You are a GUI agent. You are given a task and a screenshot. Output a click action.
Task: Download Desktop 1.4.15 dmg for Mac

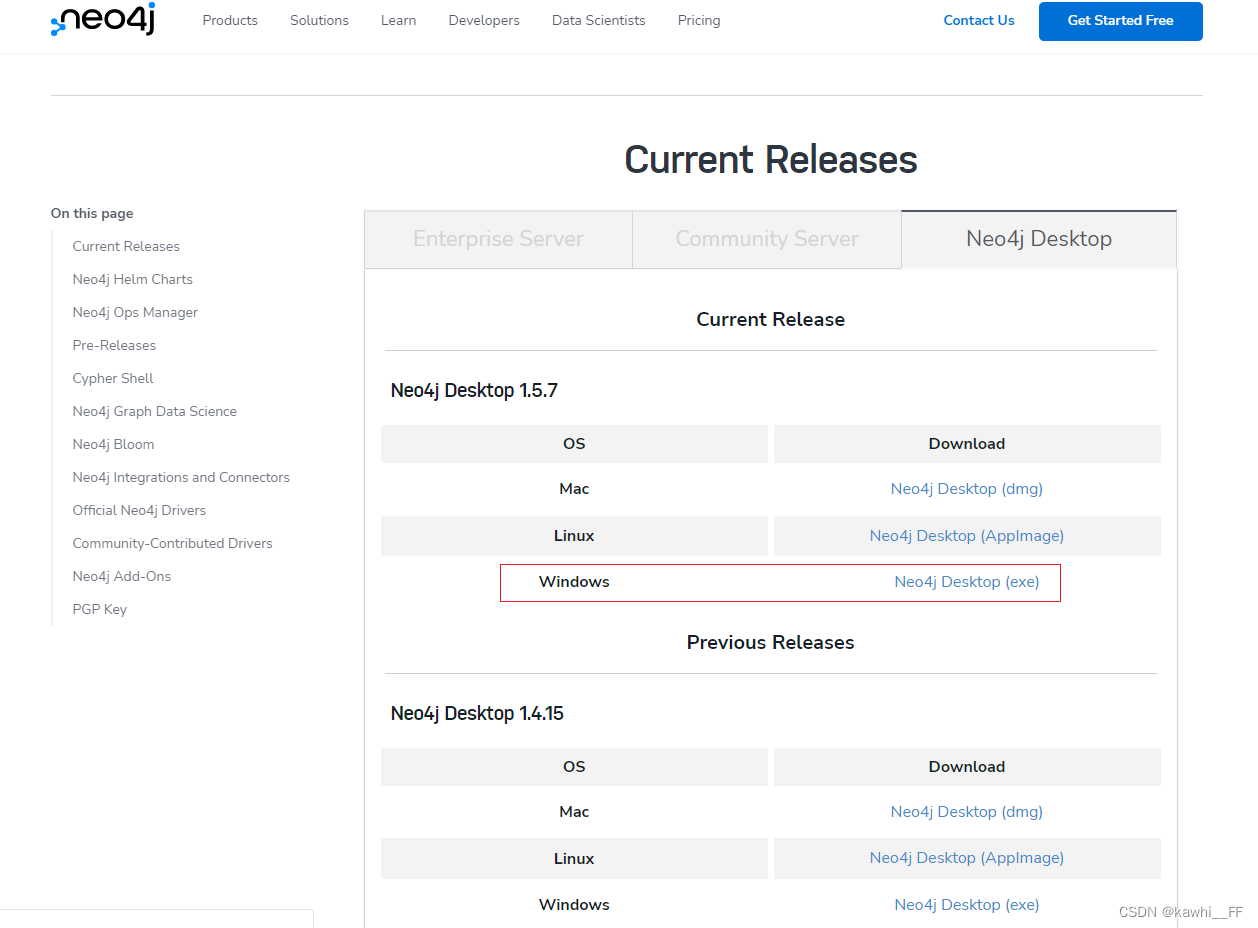pyautogui.click(x=967, y=812)
